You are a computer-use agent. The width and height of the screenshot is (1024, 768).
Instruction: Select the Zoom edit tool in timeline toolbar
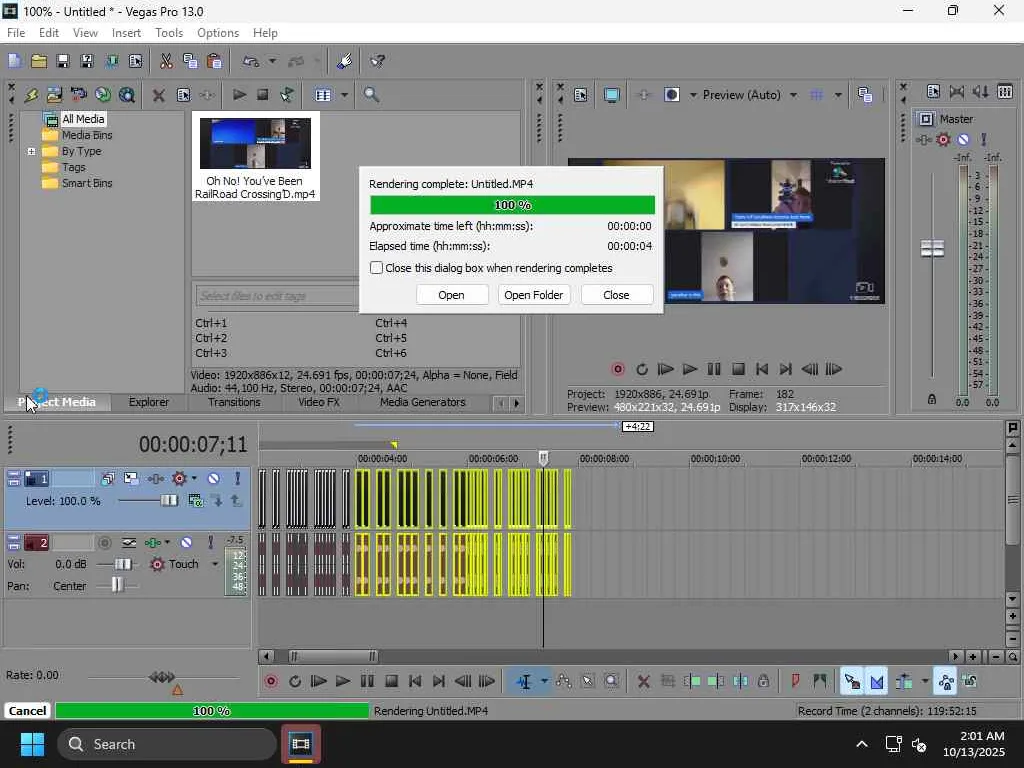(x=611, y=682)
